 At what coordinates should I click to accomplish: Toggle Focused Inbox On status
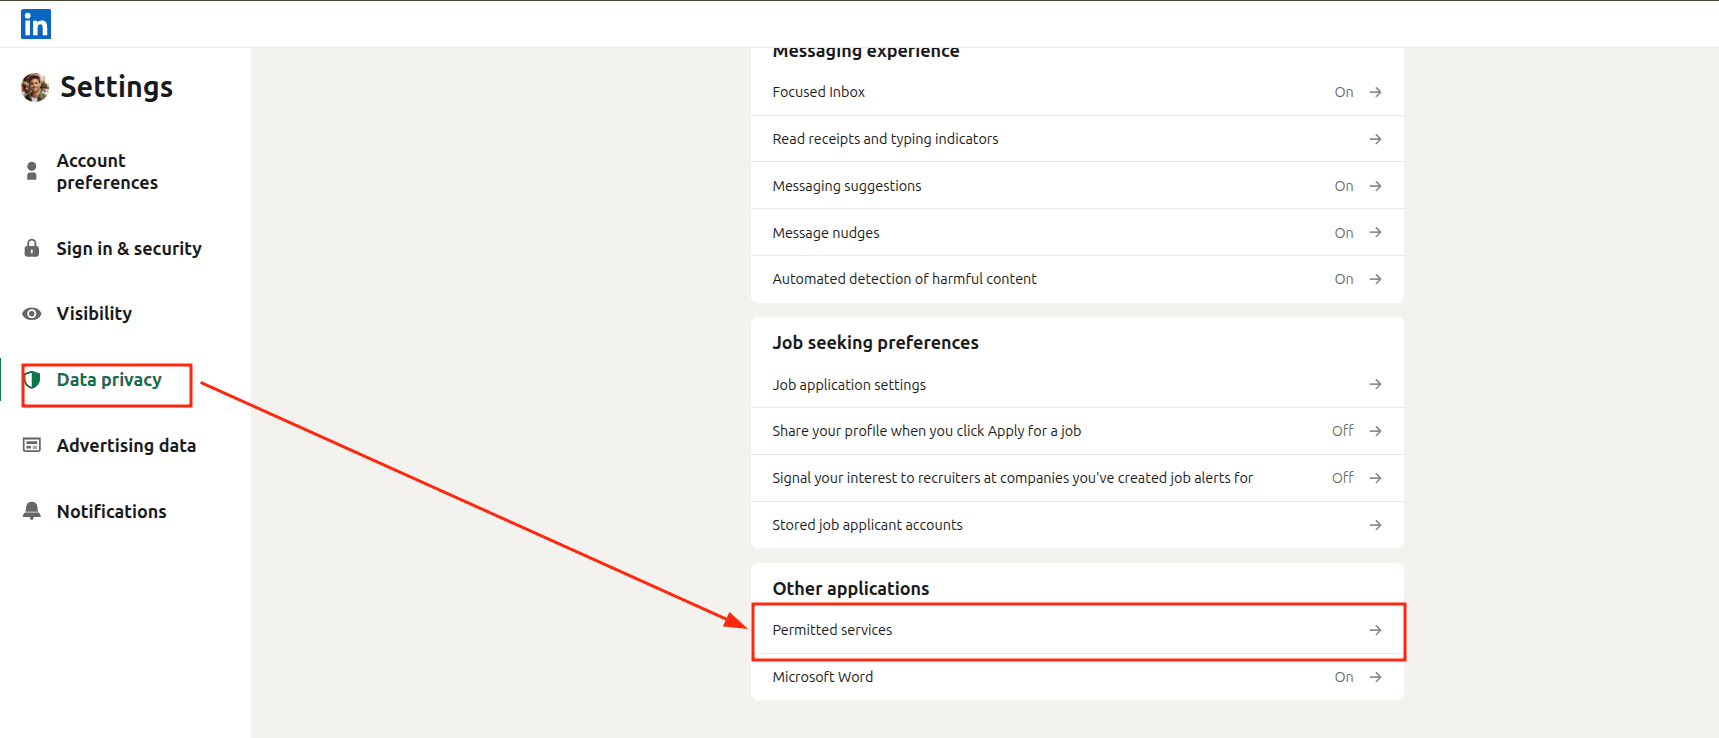coord(1343,92)
